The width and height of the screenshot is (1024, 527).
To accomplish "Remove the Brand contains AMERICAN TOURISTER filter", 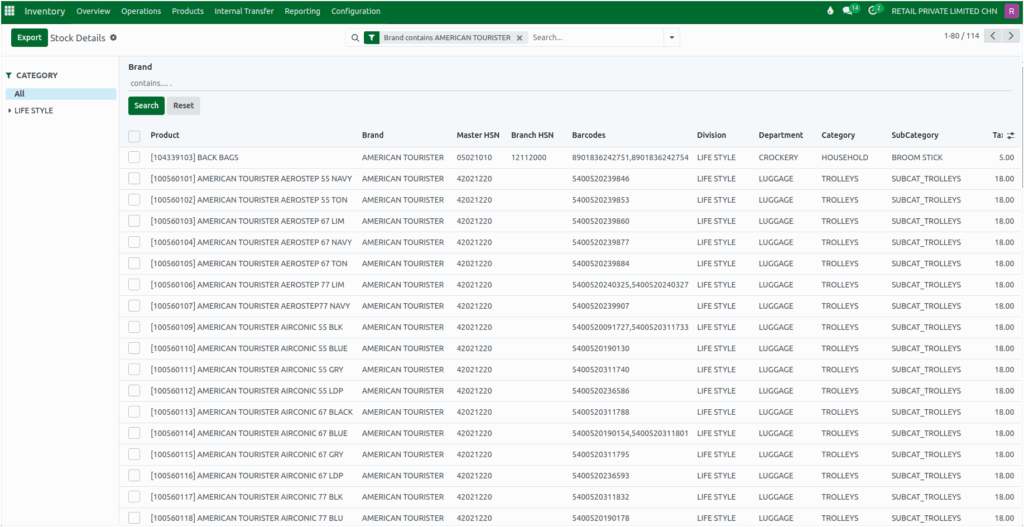I will tap(519, 38).
